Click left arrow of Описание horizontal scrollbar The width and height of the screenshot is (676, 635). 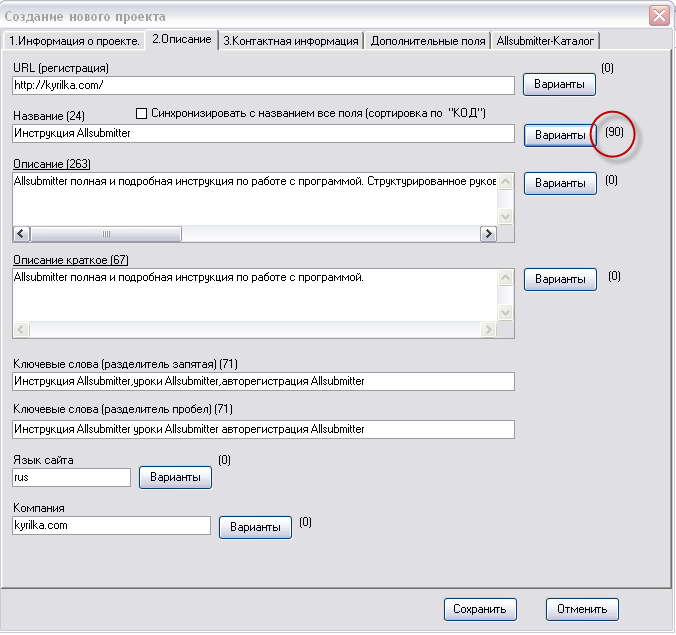pos(22,234)
